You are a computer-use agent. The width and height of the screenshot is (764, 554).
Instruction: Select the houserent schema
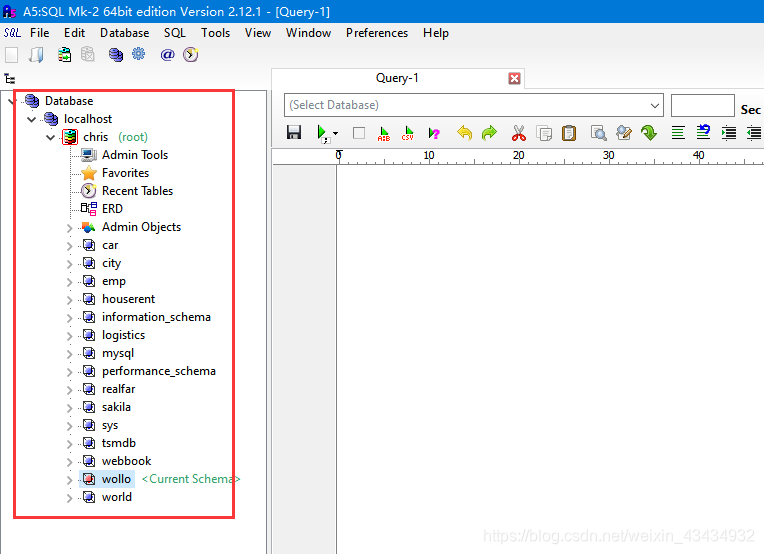click(x=128, y=299)
